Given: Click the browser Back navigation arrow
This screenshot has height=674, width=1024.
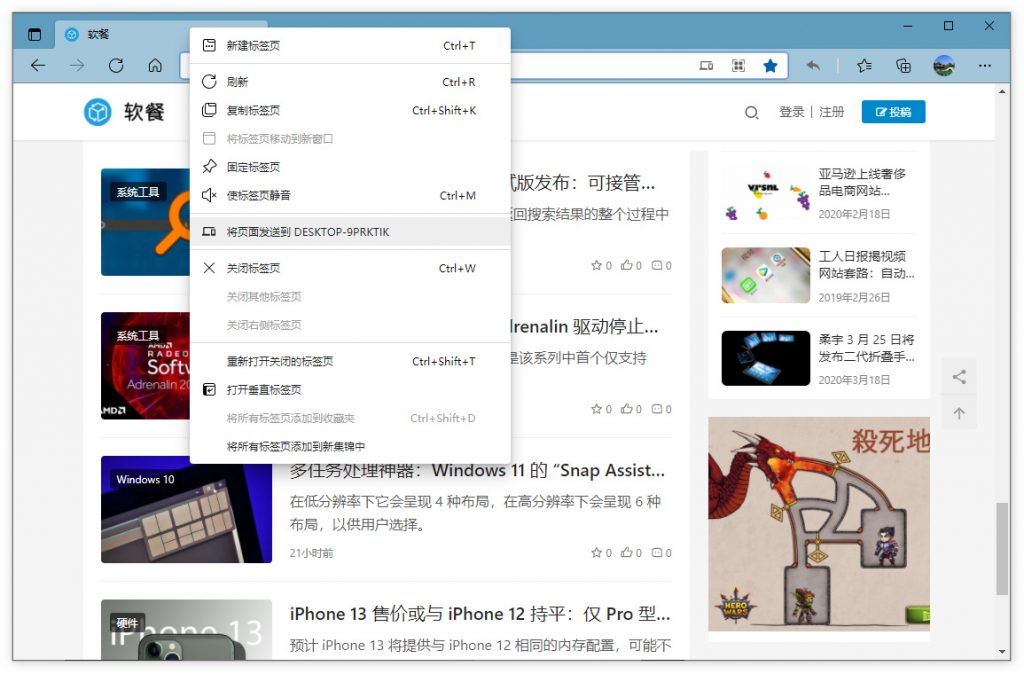Looking at the screenshot, I should click(37, 66).
